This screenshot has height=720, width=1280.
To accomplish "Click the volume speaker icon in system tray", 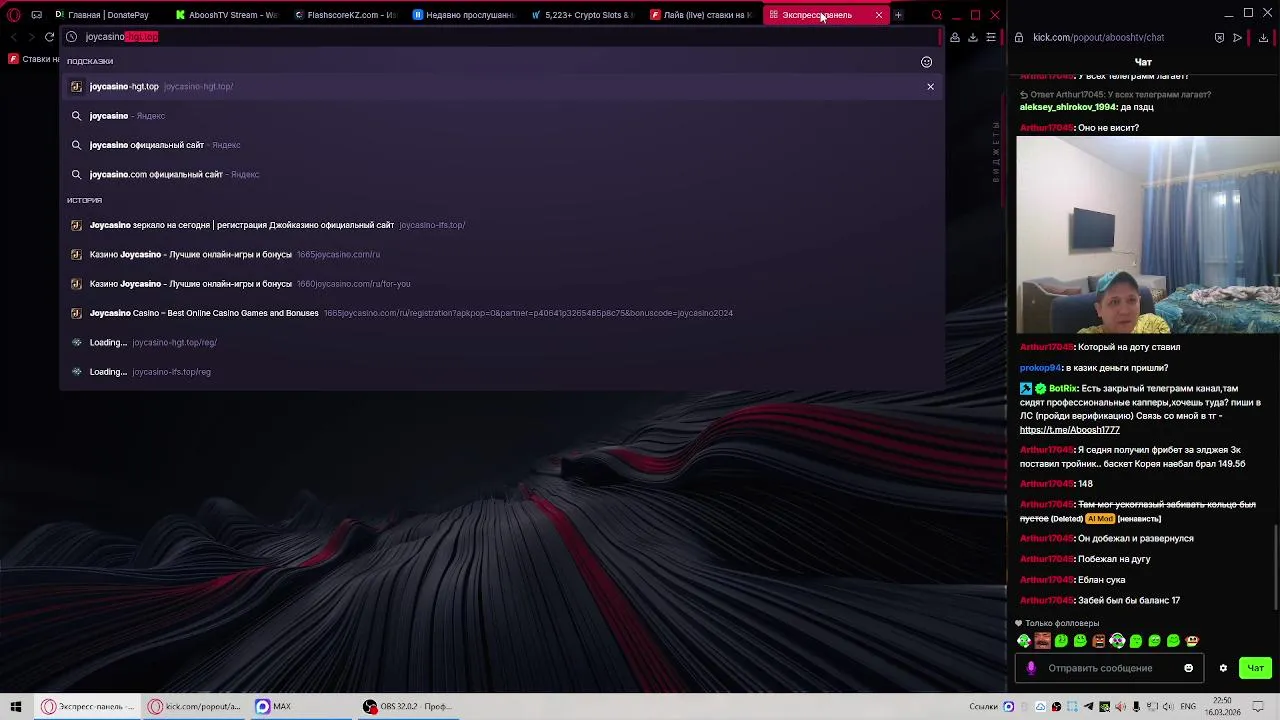I will [x=1168, y=706].
